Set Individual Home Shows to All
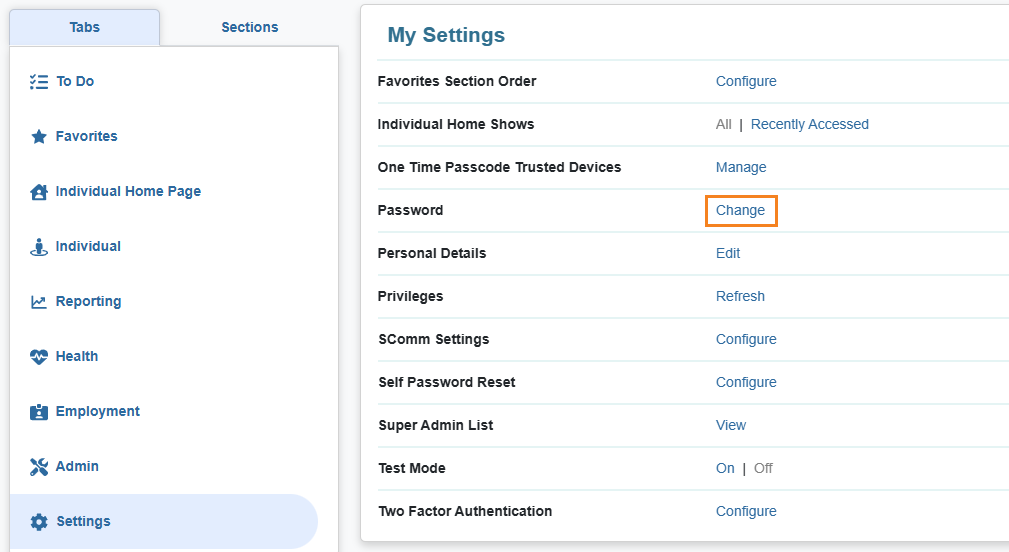This screenshot has width=1009, height=552. click(x=724, y=124)
